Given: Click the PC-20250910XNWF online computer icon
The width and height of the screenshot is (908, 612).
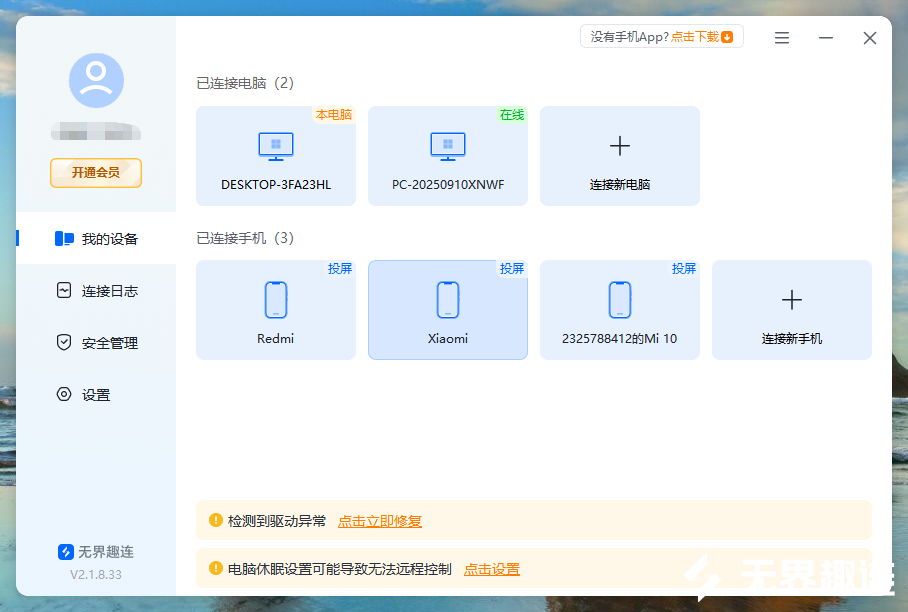Looking at the screenshot, I should pos(447,145).
